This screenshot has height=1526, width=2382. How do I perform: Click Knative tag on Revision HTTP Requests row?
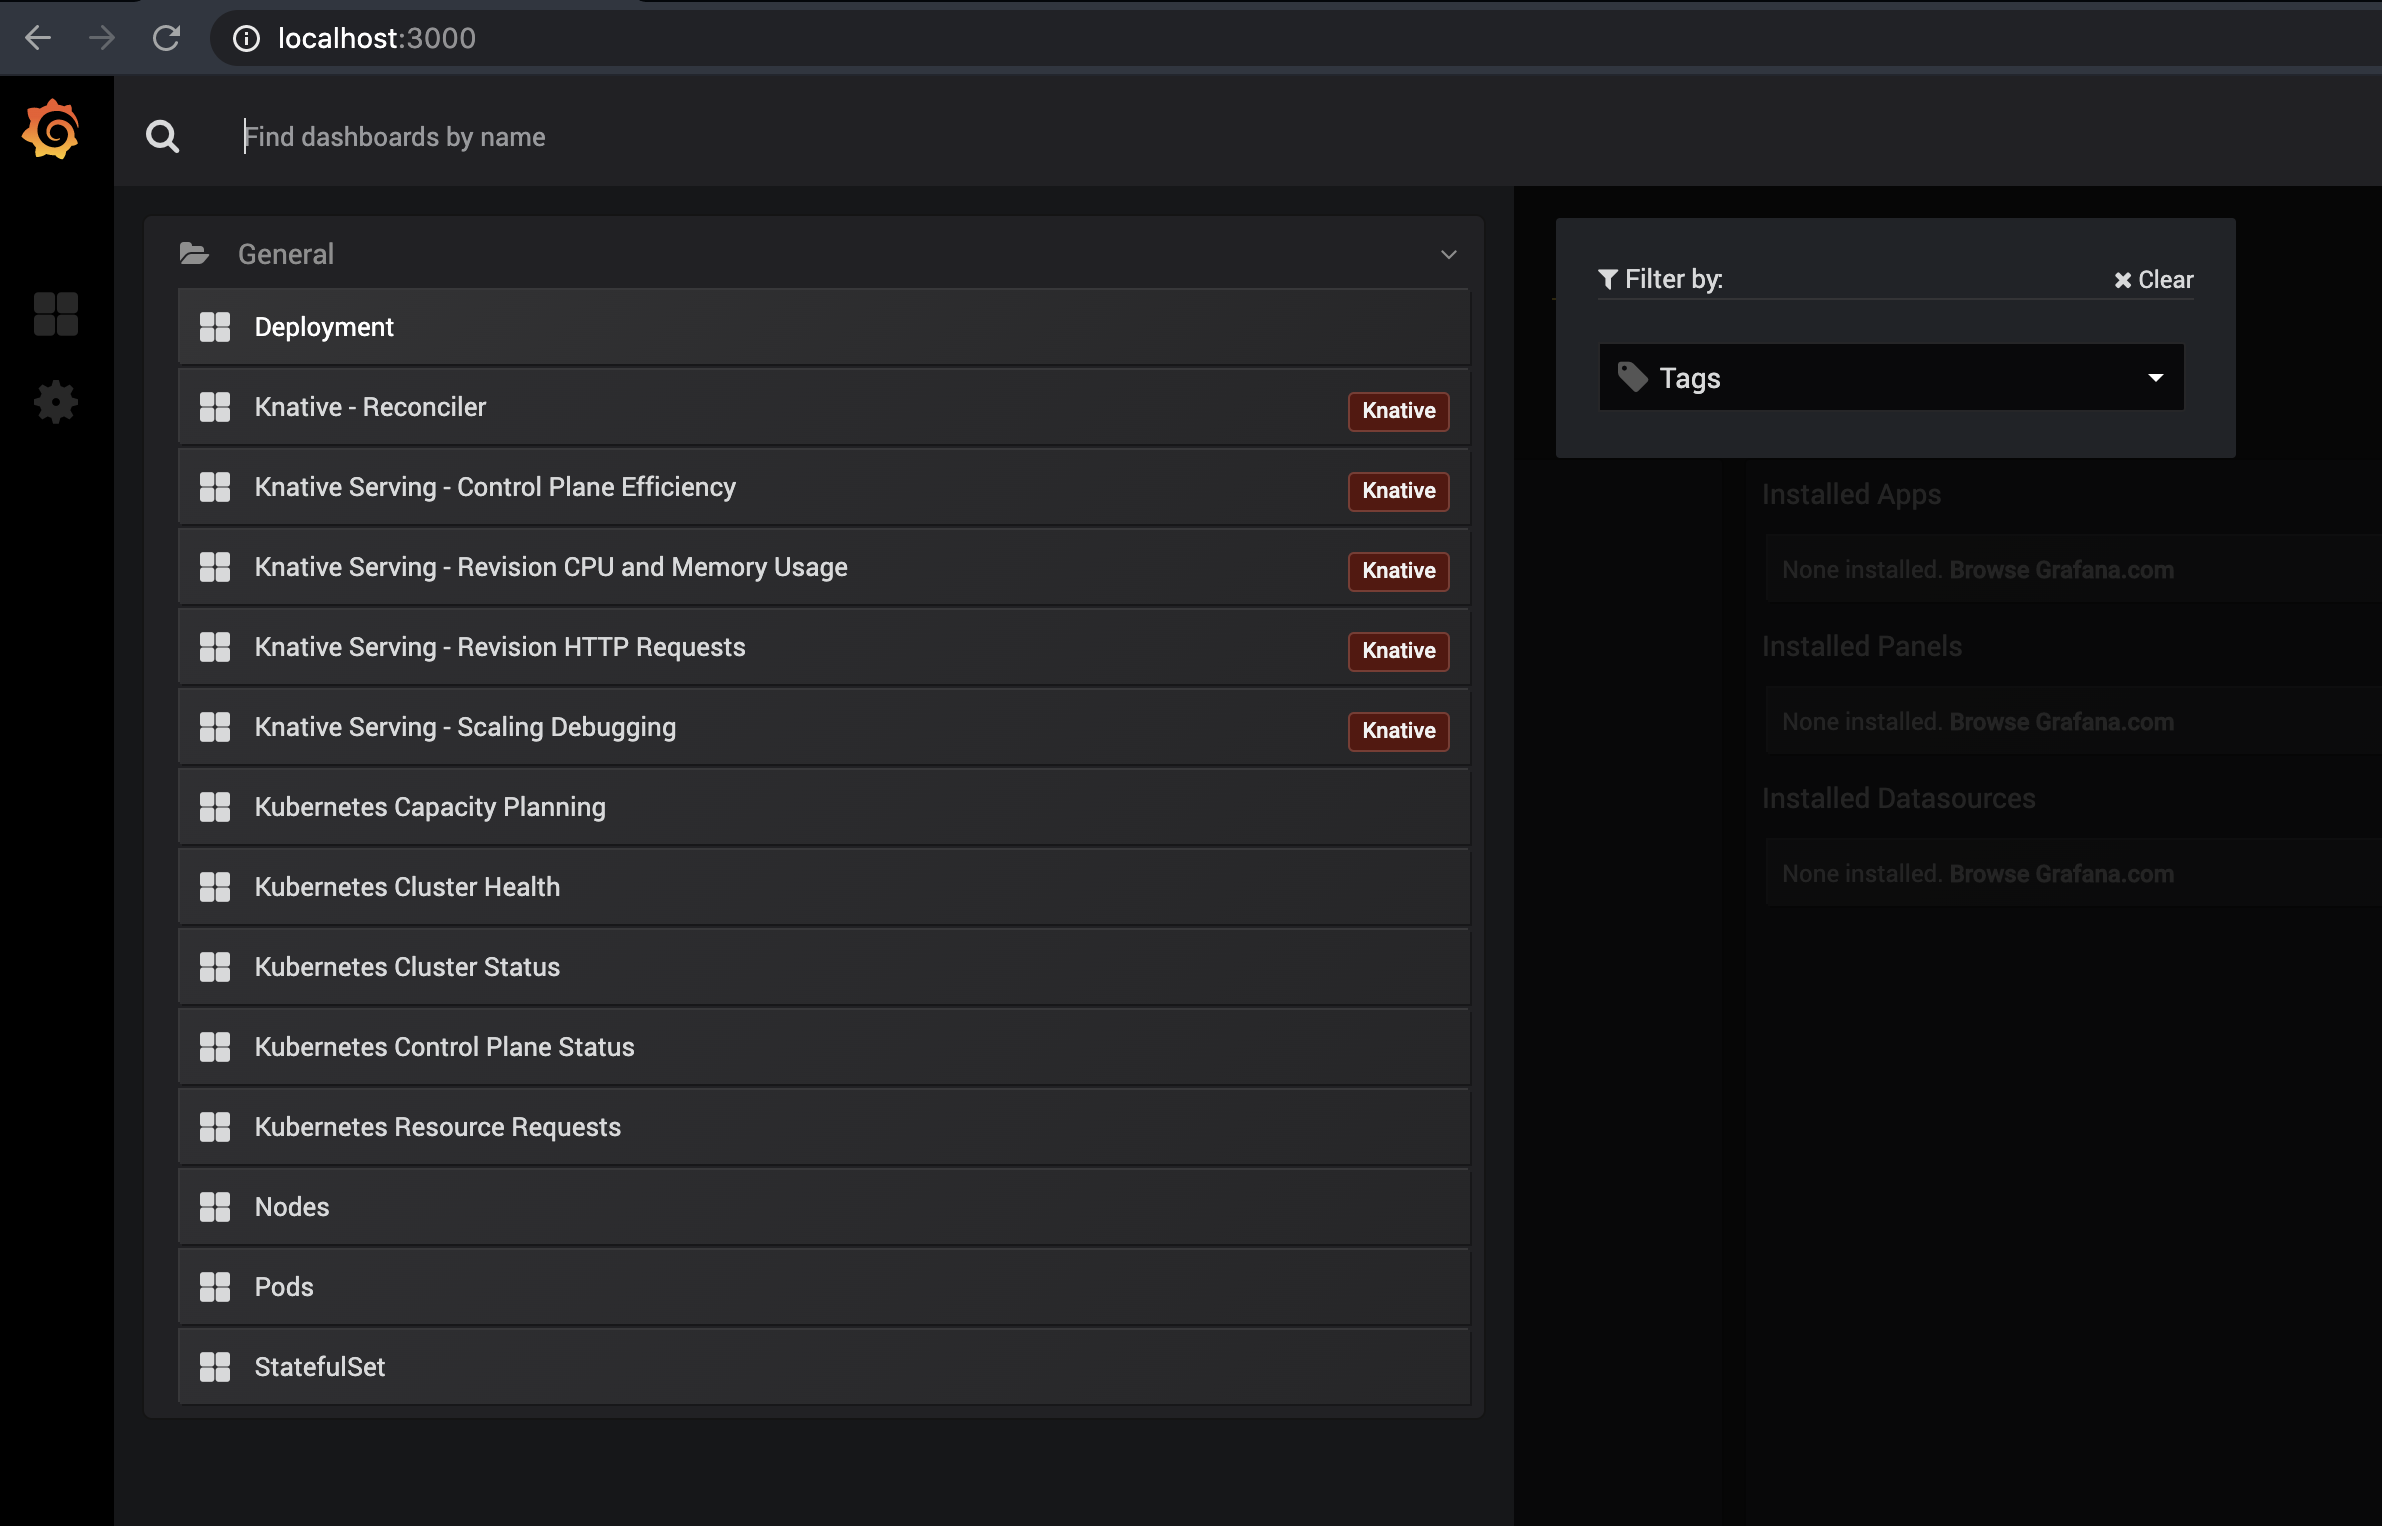[1398, 651]
